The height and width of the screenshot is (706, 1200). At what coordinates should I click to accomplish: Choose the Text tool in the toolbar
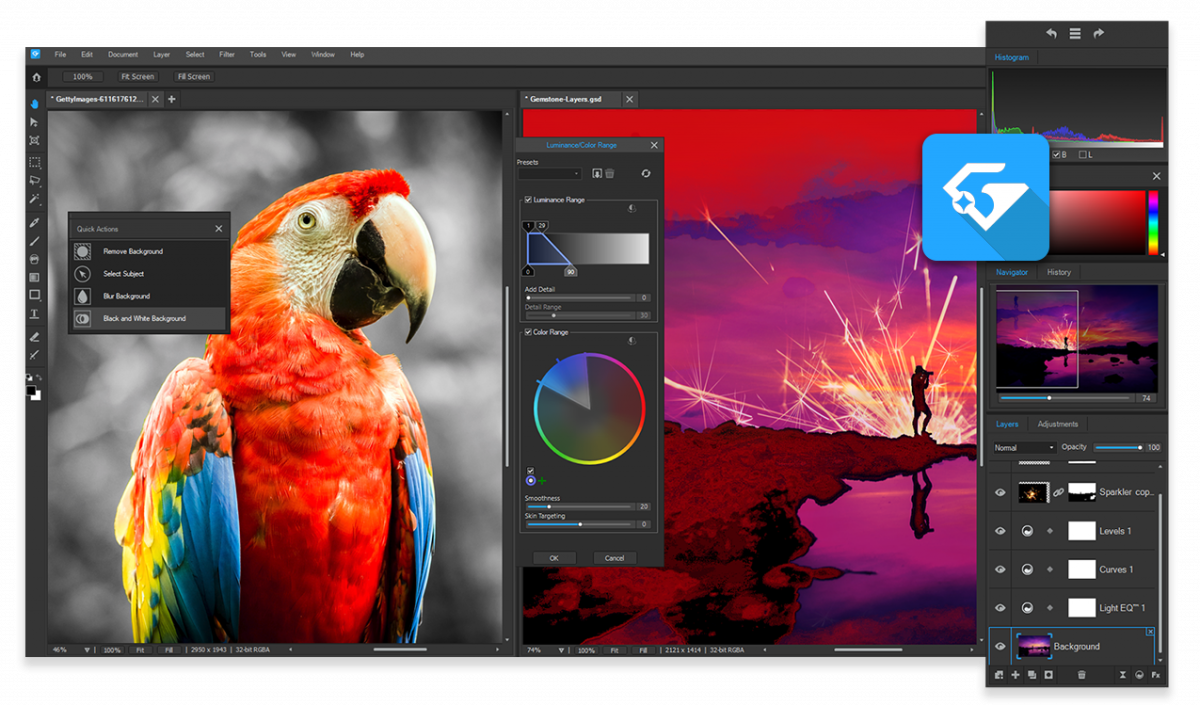click(x=34, y=313)
